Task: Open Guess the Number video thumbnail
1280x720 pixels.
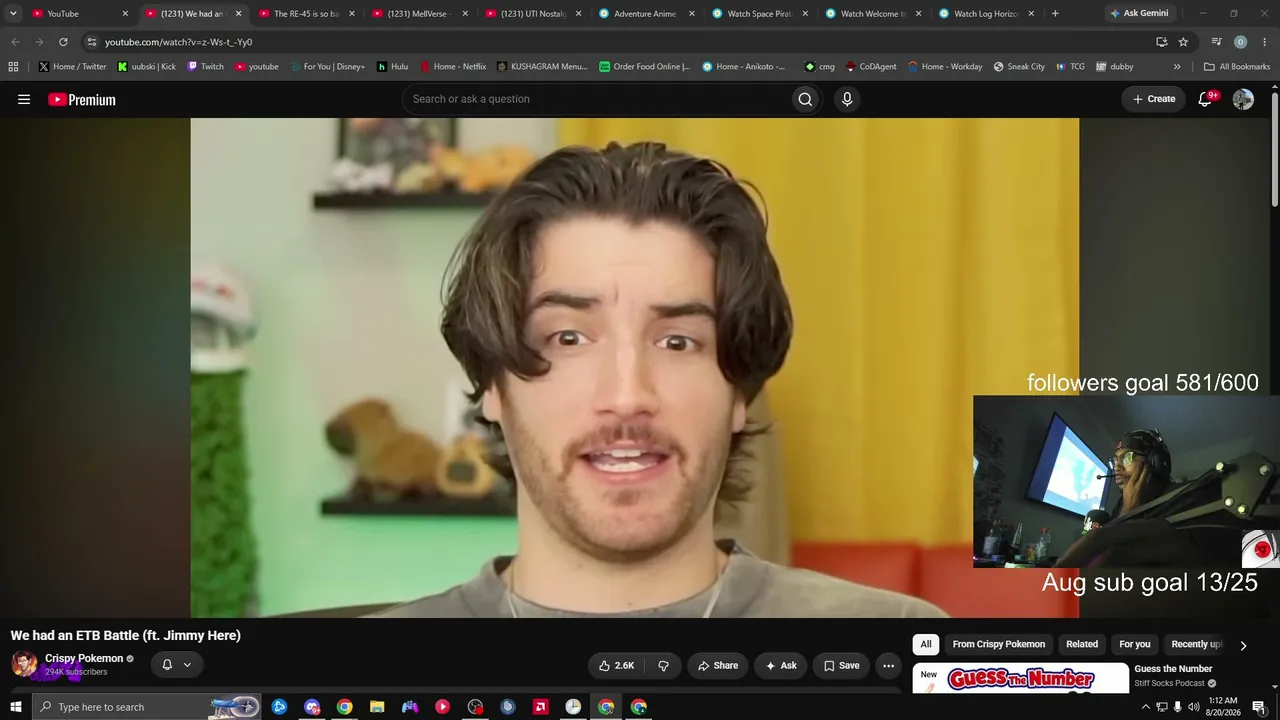Action: 1021,678
